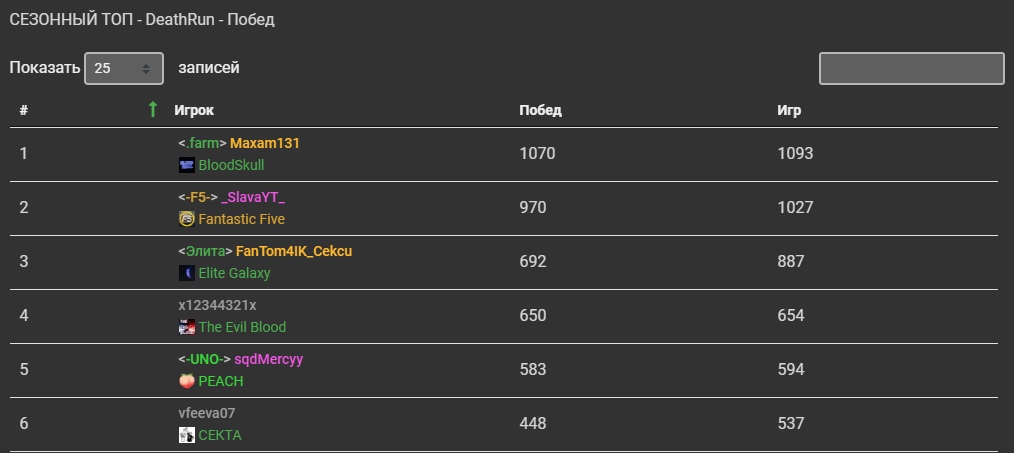This screenshot has height=453, width=1014.
Task: Click the Fantastic Five guild emblem
Action: [x=186, y=219]
